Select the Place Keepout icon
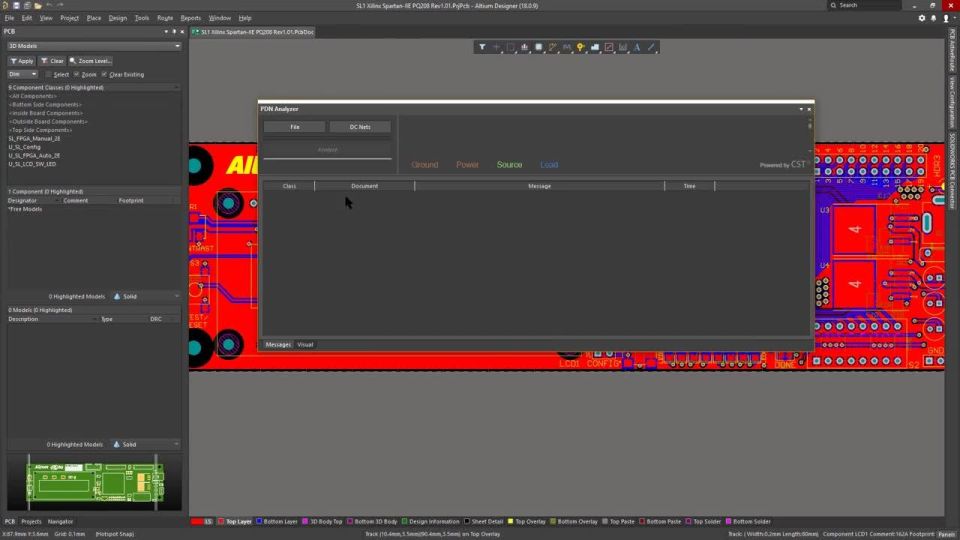 (609, 47)
